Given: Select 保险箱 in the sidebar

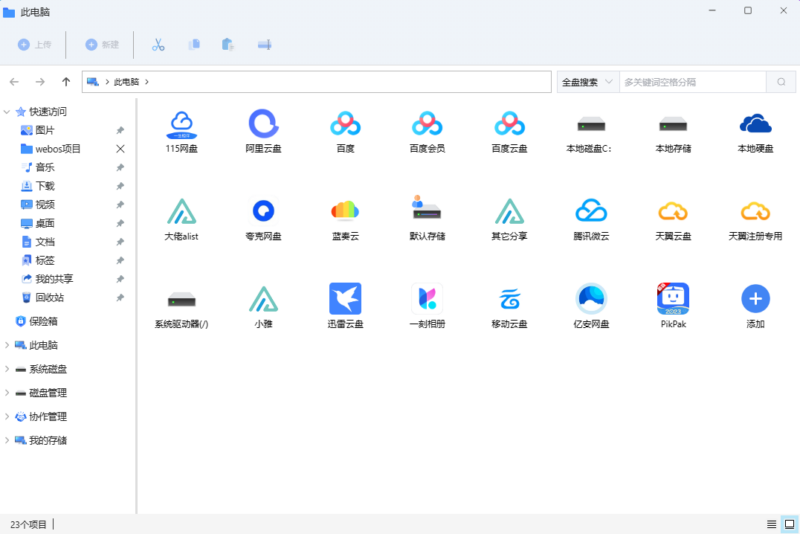Looking at the screenshot, I should [x=43, y=321].
